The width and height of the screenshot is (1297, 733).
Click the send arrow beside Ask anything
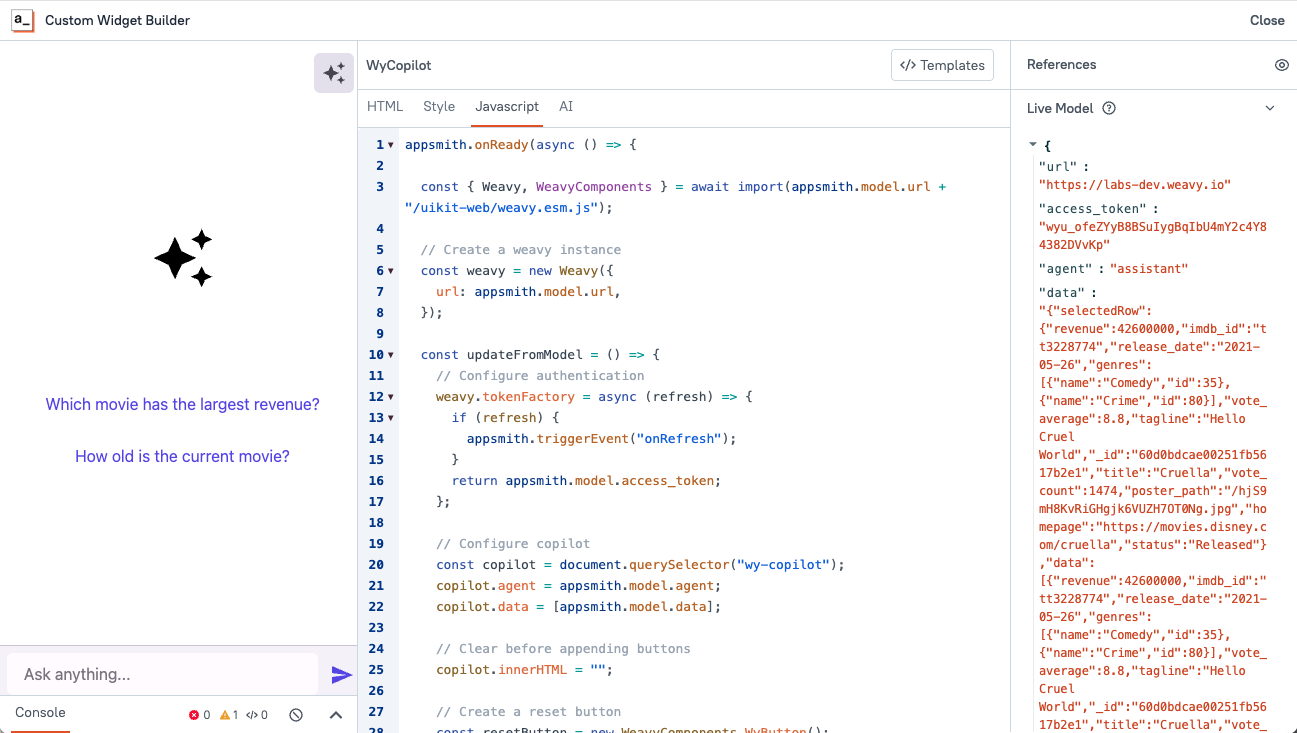[x=342, y=675]
